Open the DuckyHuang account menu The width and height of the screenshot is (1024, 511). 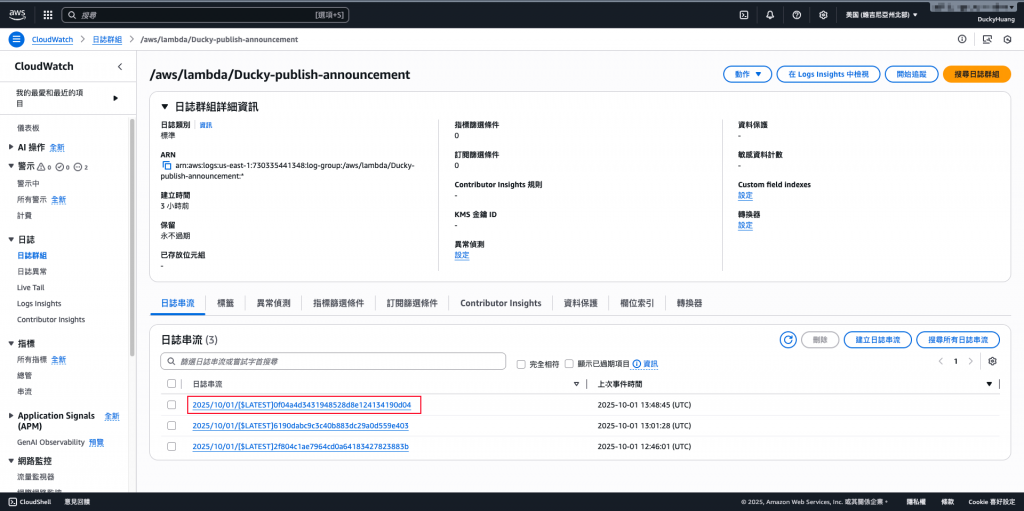[x=994, y=19]
